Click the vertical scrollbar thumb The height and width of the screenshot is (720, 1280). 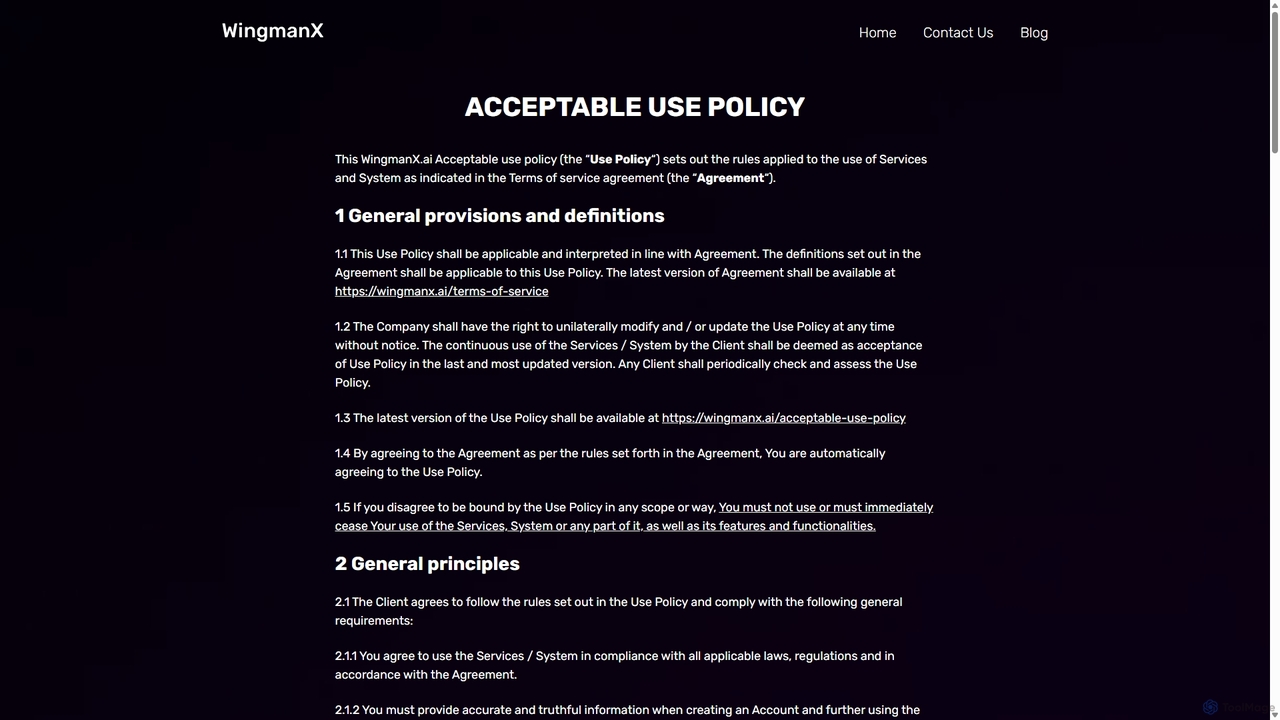point(1274,82)
